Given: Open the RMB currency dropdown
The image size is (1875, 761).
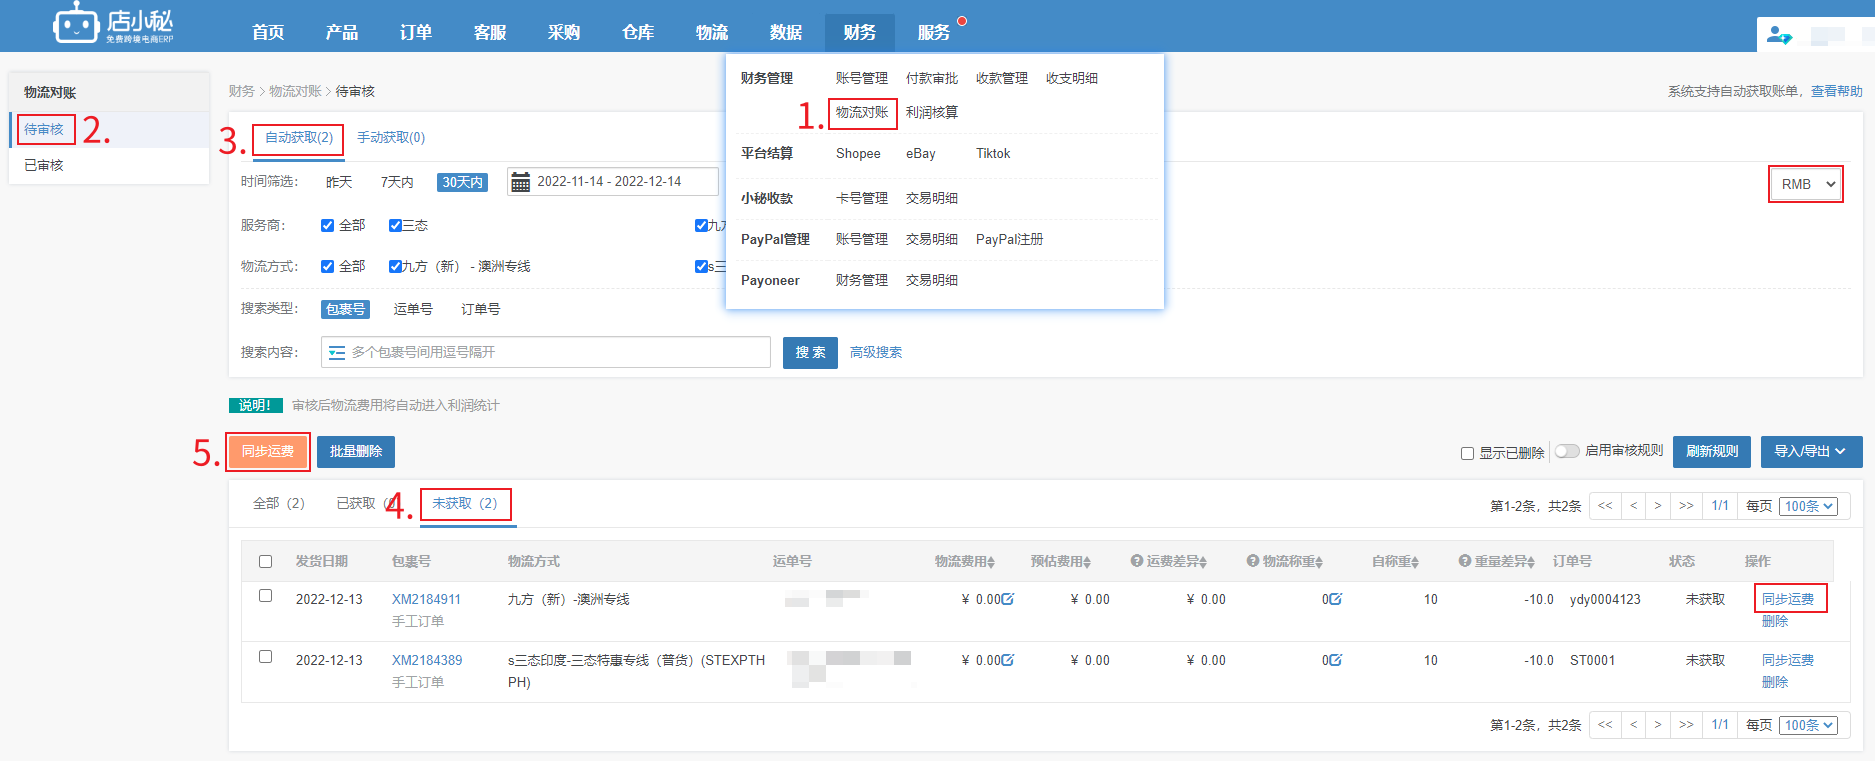Looking at the screenshot, I should 1806,184.
